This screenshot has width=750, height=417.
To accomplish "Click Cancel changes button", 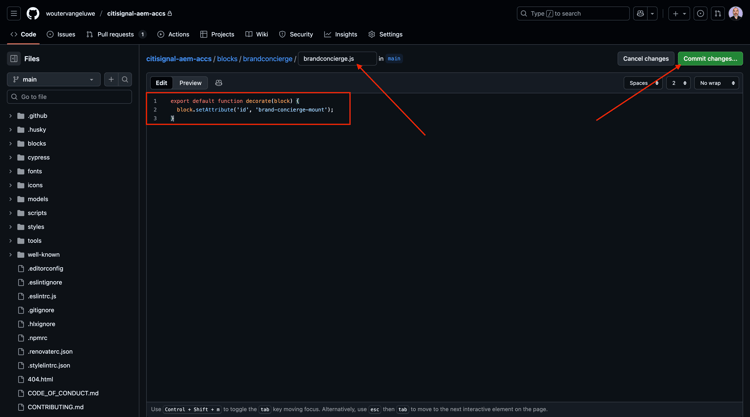I will pyautogui.click(x=646, y=58).
